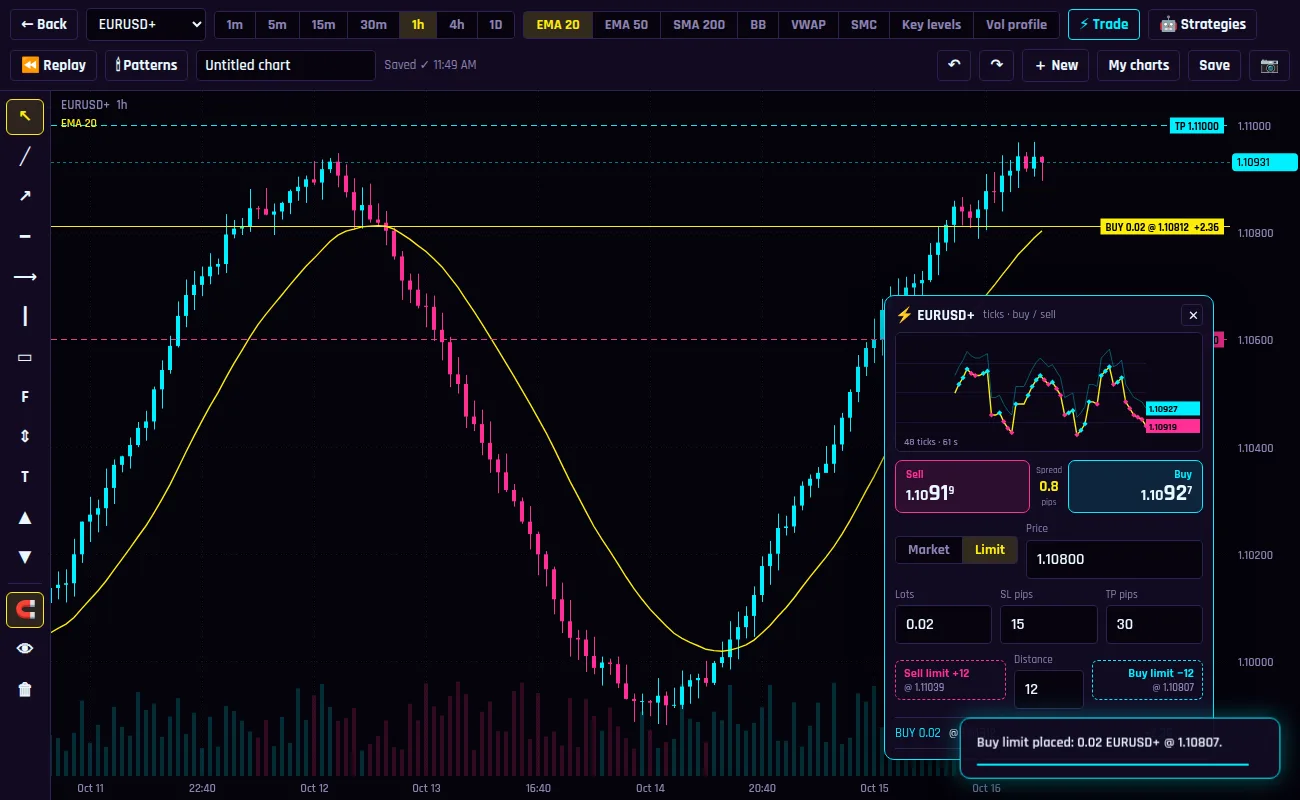Select the rectangle drawing tool
This screenshot has height=800, width=1300.
click(x=25, y=357)
